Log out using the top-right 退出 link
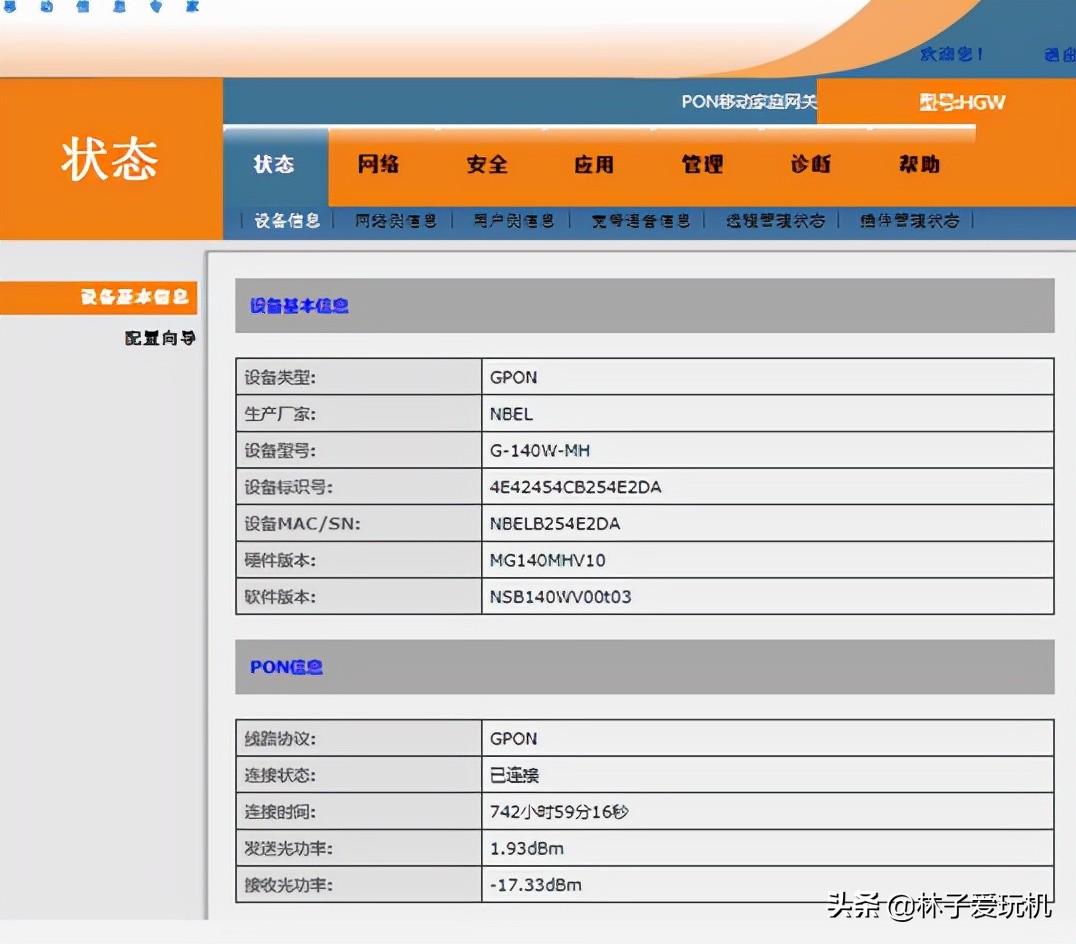Viewport: 1076px width, 944px height. click(x=1063, y=55)
